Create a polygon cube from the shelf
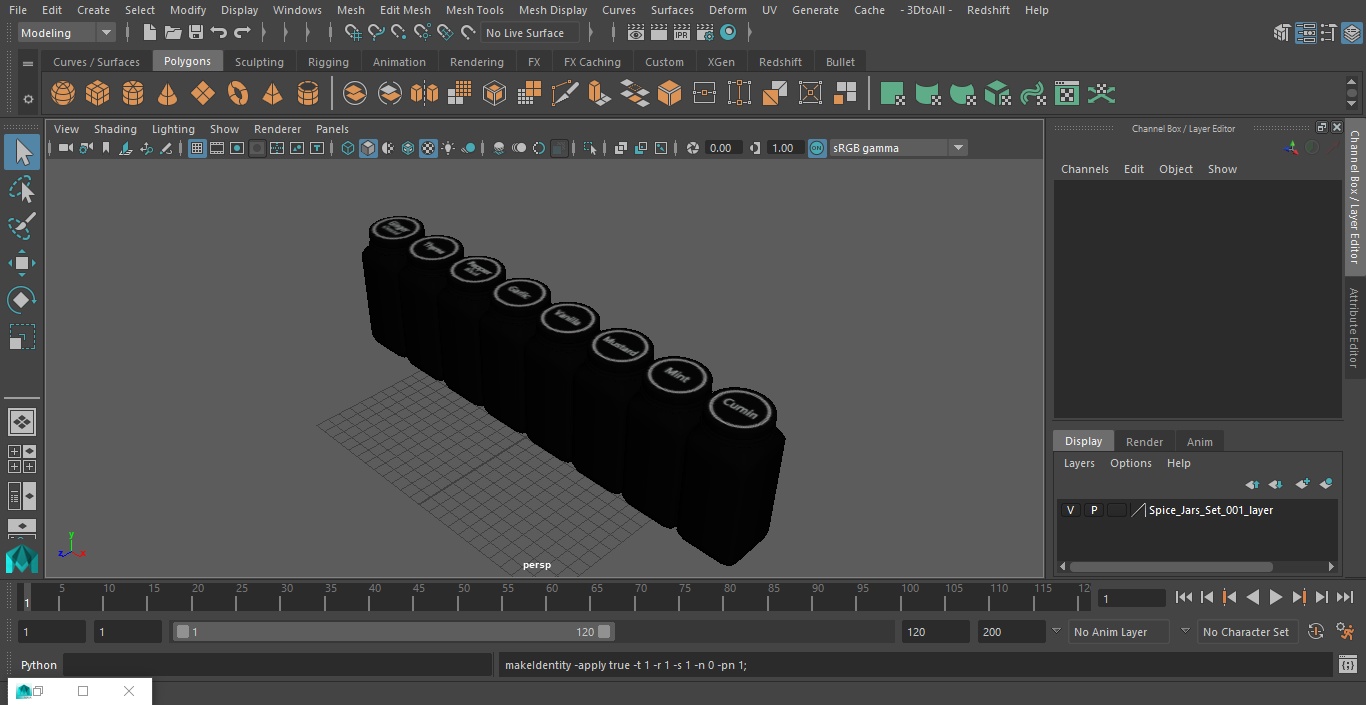This screenshot has width=1366, height=705. (x=98, y=94)
